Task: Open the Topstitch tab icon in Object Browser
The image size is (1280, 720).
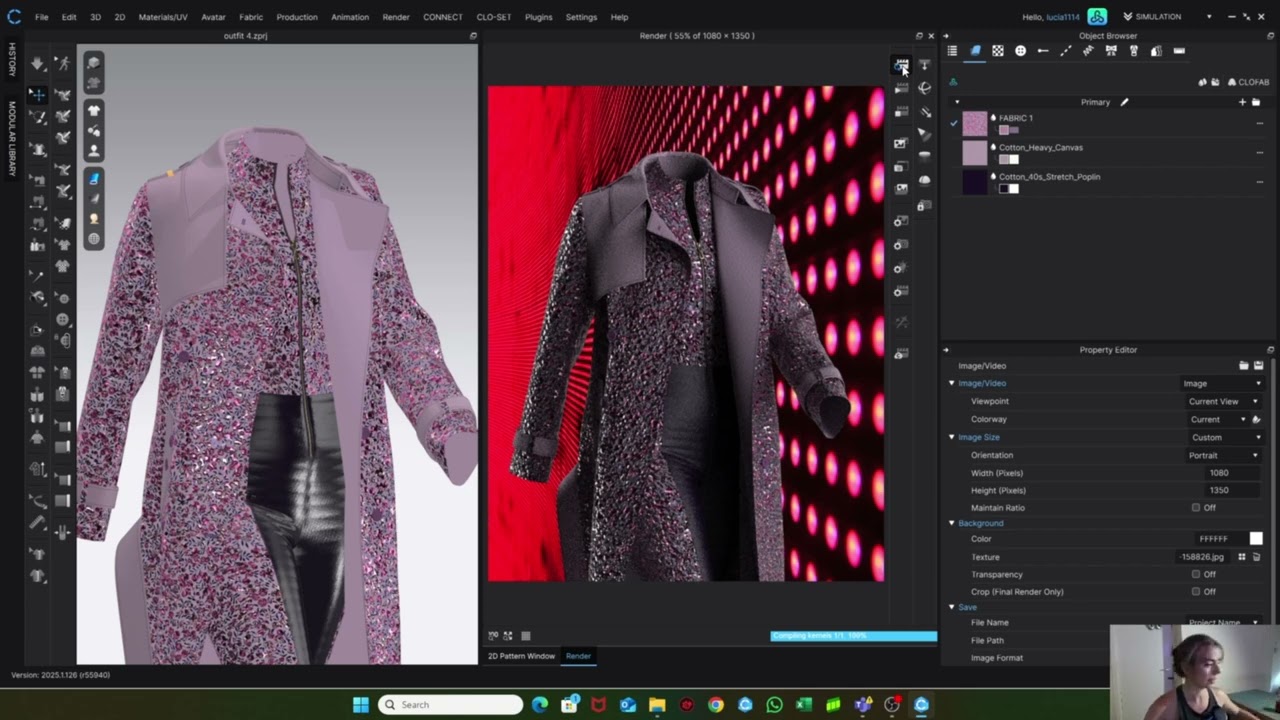Action: click(x=1066, y=51)
